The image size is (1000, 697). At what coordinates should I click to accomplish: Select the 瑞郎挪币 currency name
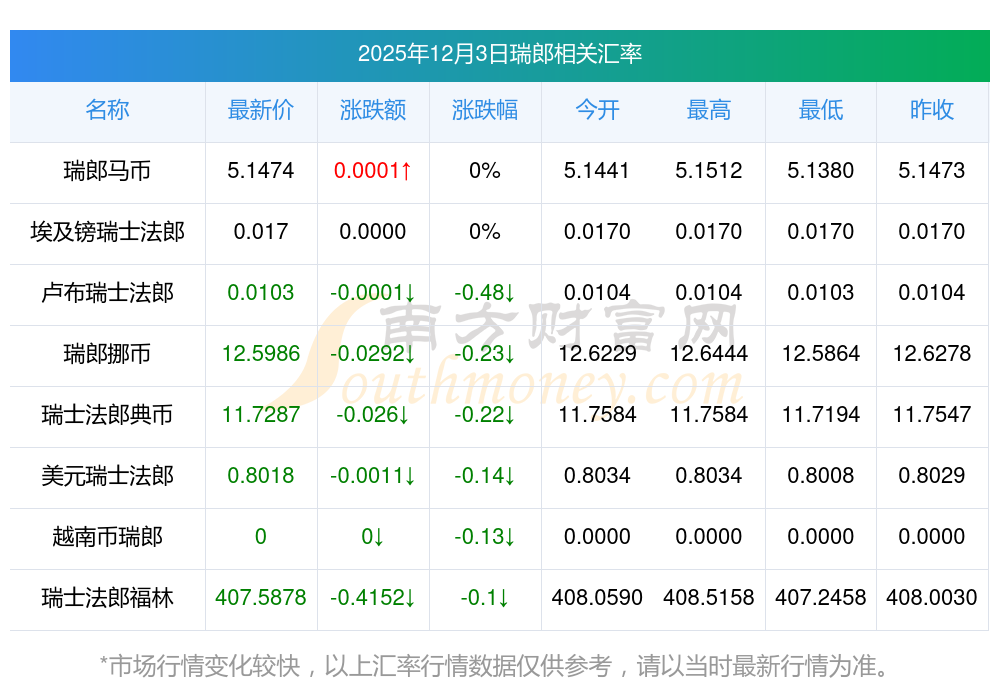pos(107,354)
